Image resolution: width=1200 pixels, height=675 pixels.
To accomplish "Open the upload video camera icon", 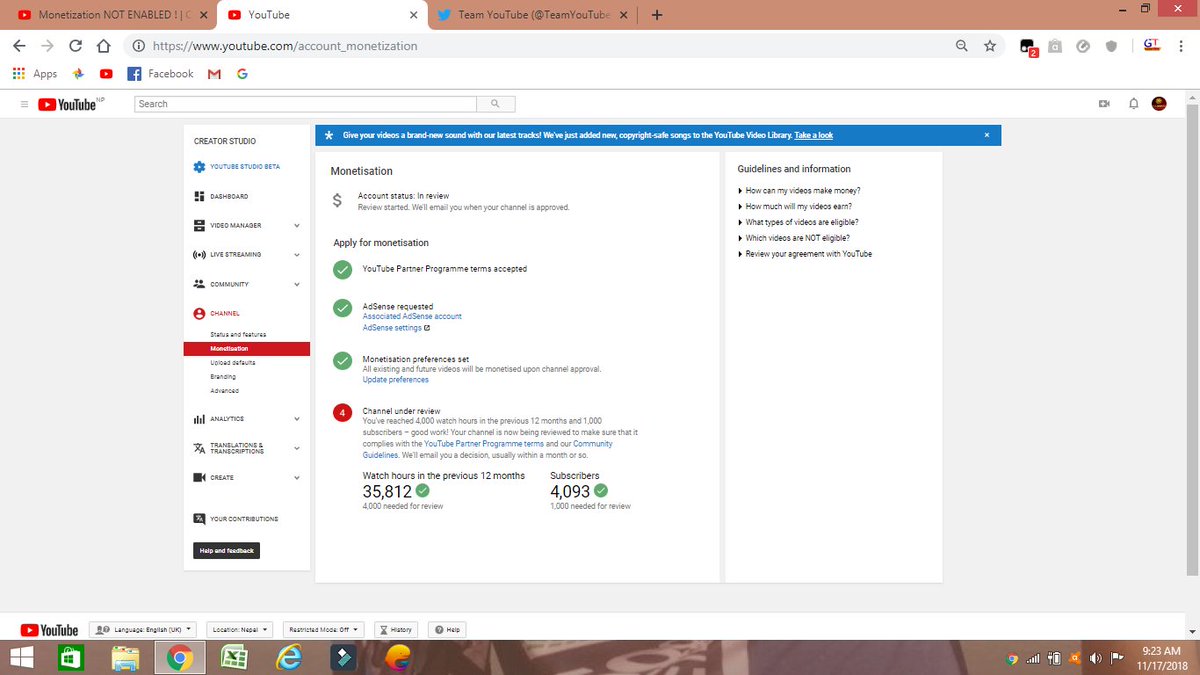I will point(1105,104).
